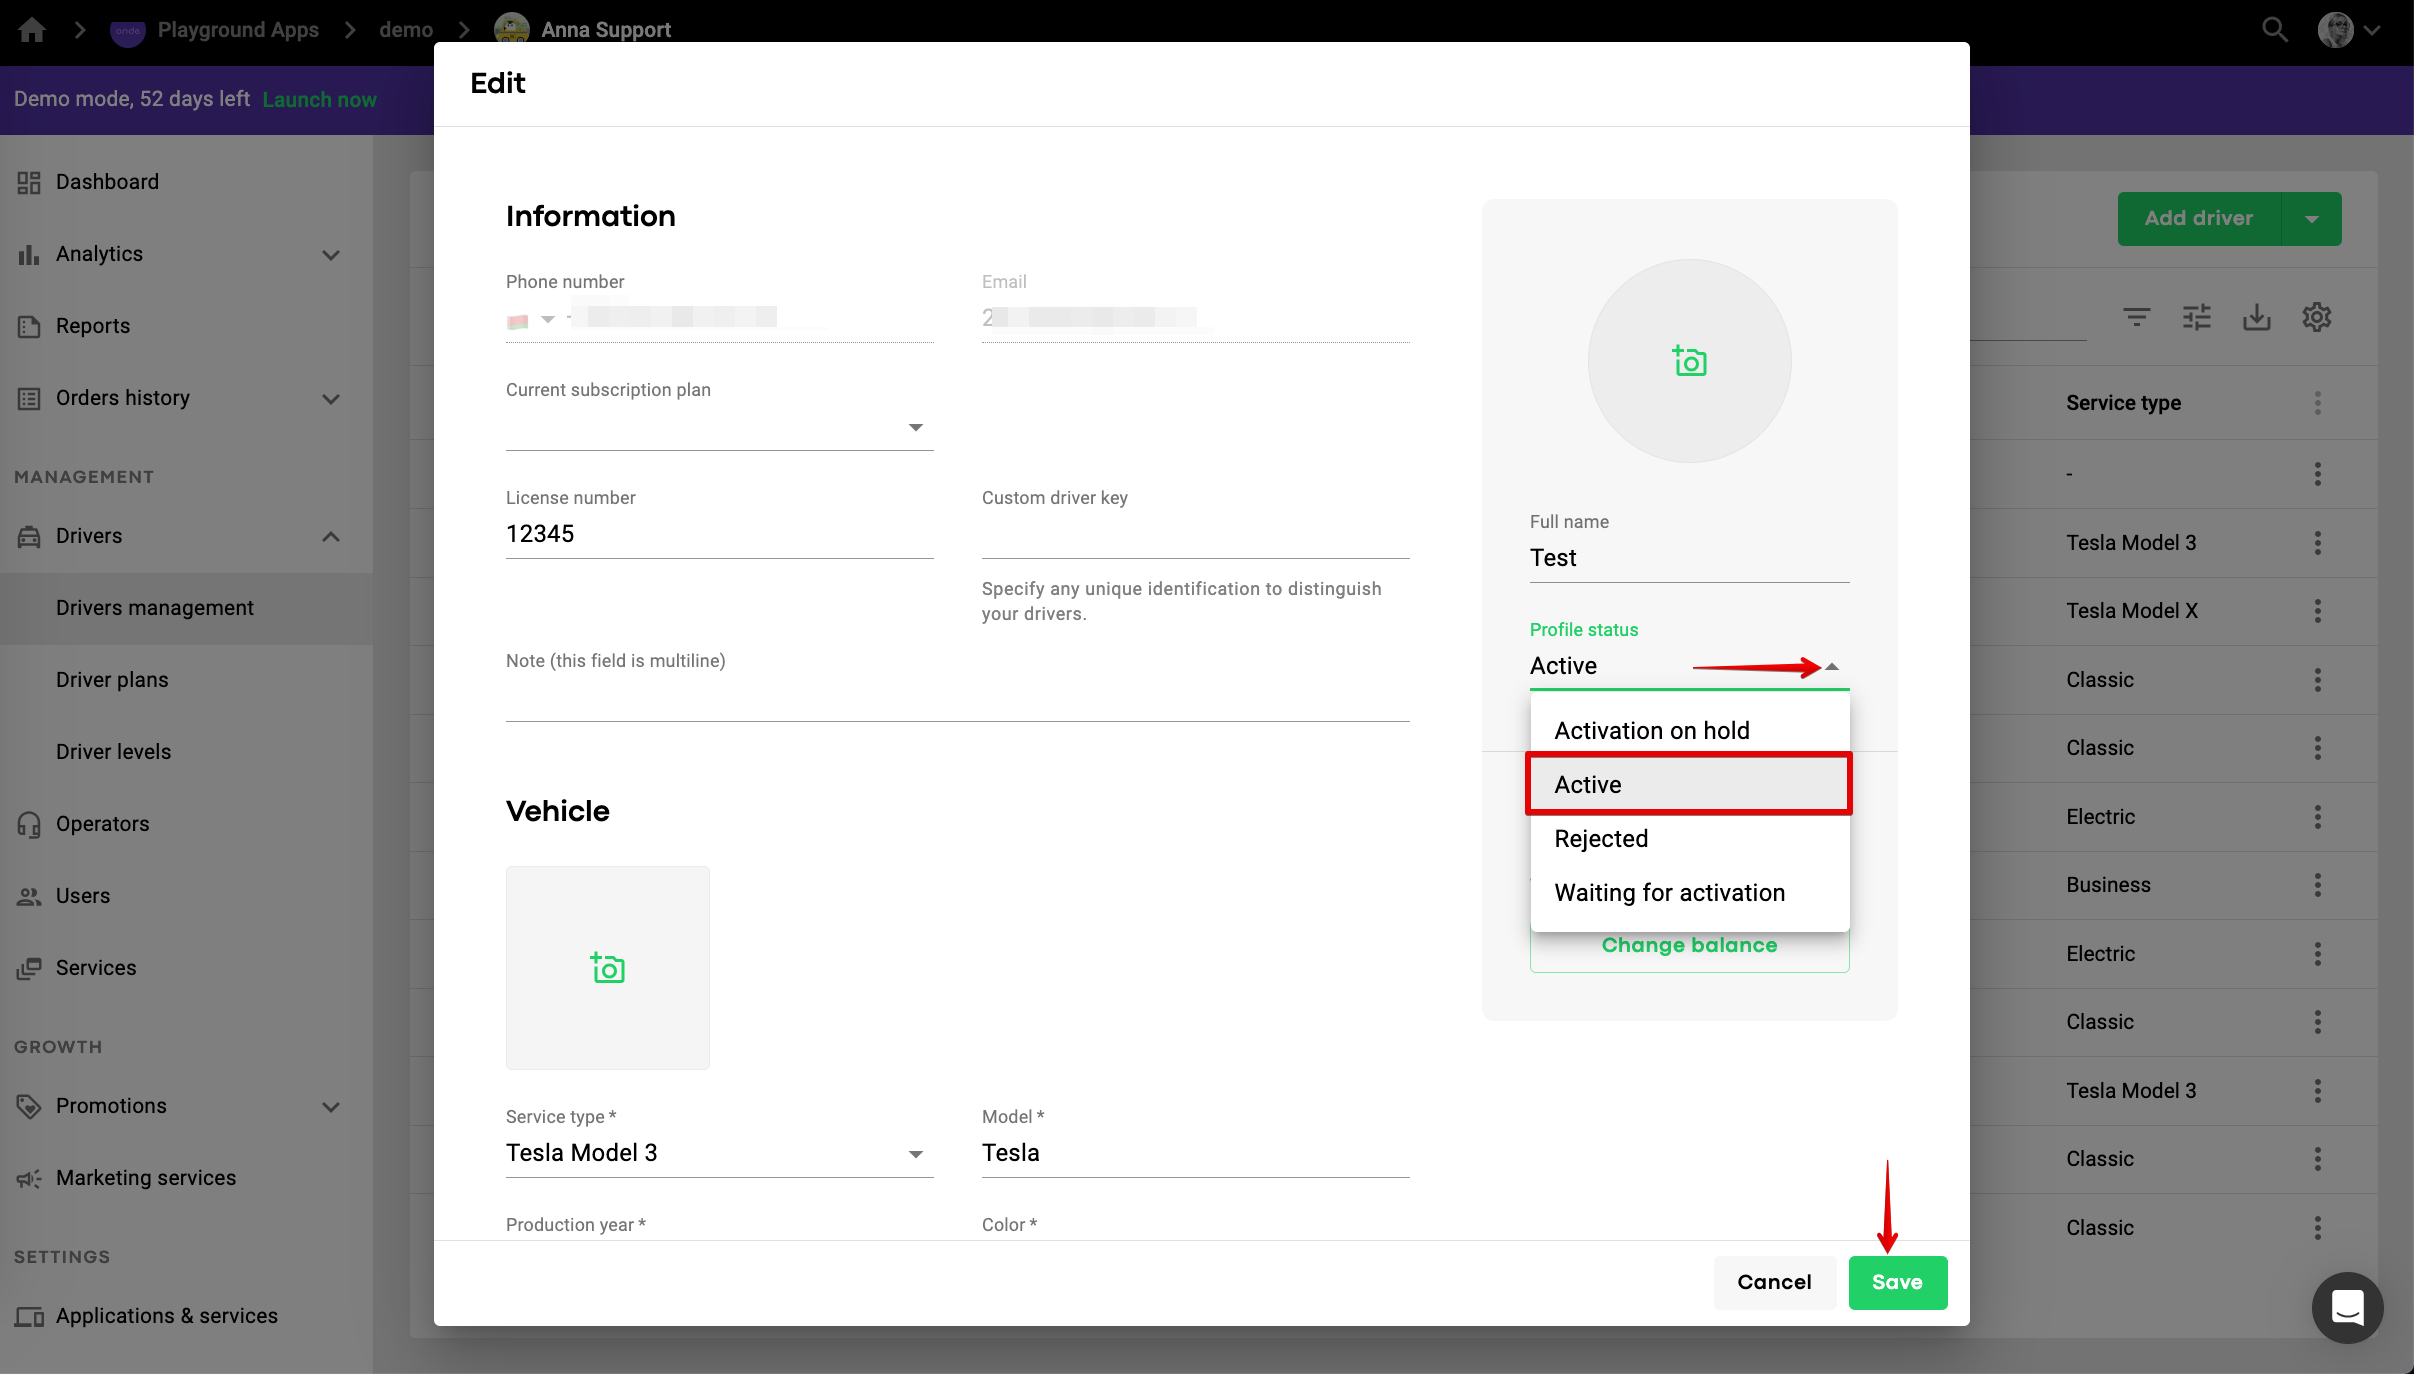This screenshot has width=2414, height=1374.
Task: Open the Service type dropdown
Action: click(718, 1153)
